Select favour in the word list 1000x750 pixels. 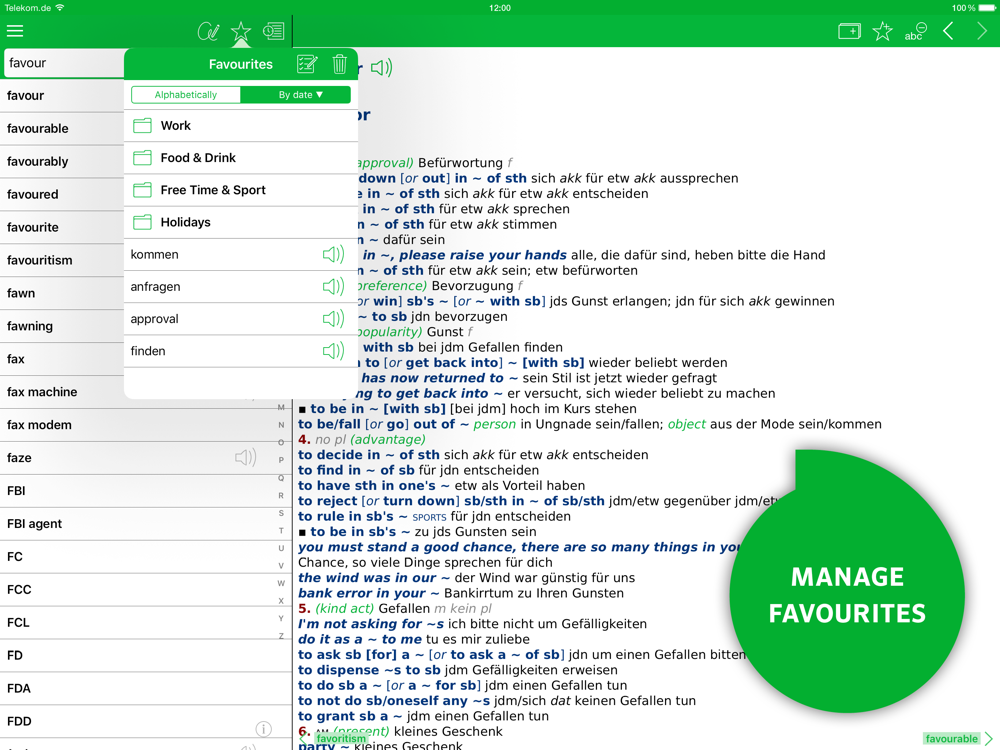(x=62, y=96)
